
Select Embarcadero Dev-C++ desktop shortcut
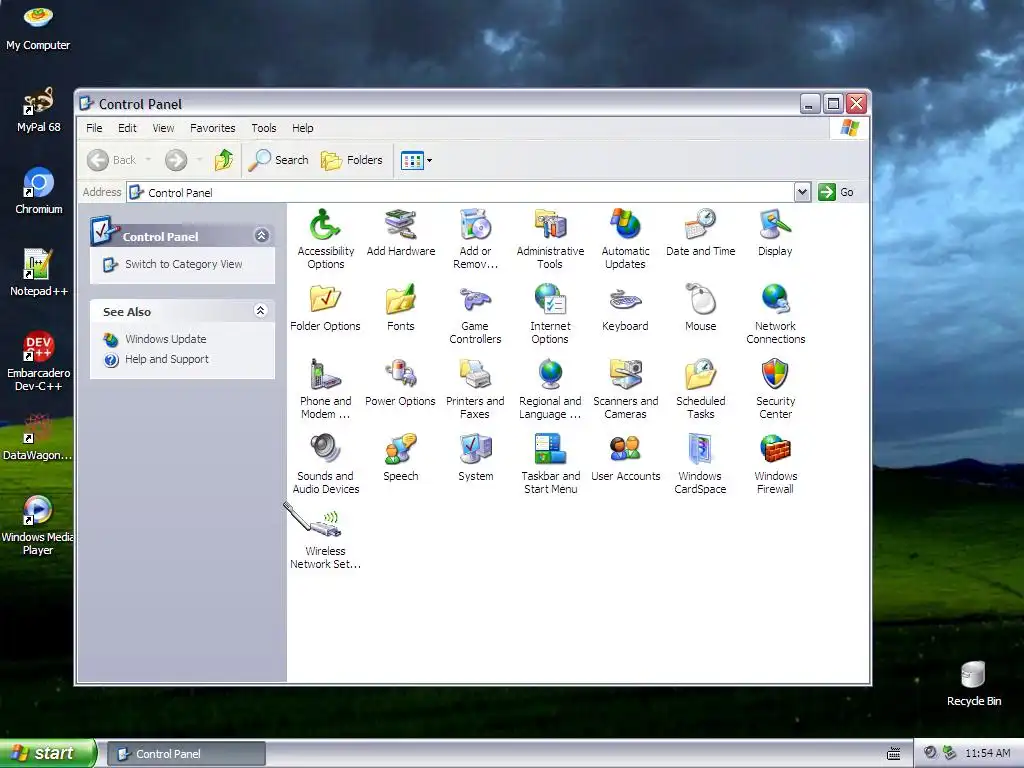click(39, 361)
